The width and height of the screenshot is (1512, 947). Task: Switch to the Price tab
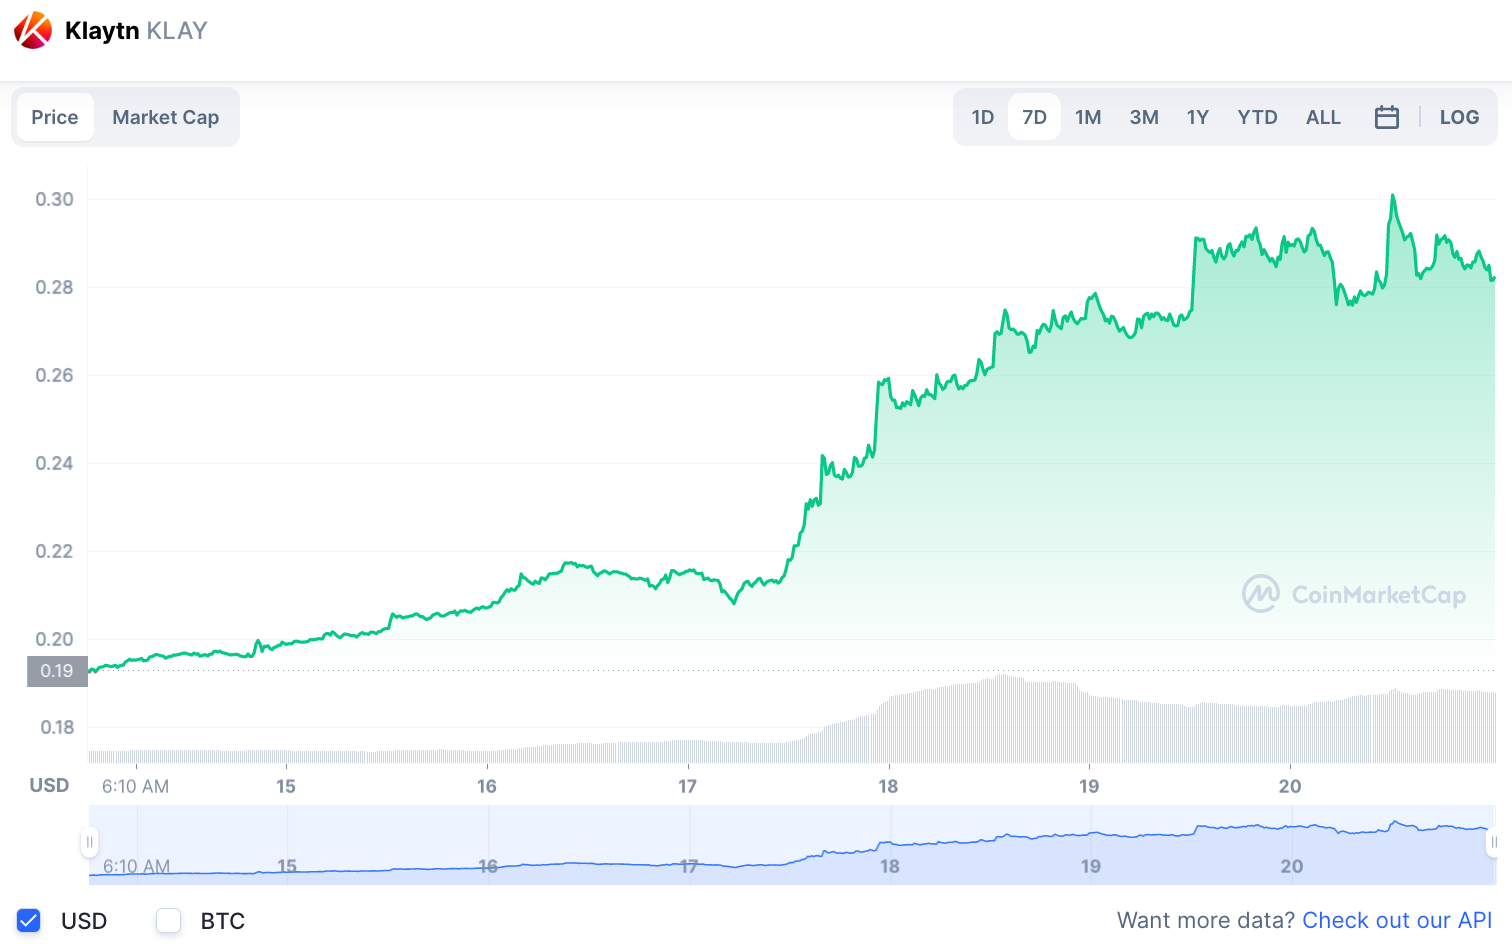[55, 117]
